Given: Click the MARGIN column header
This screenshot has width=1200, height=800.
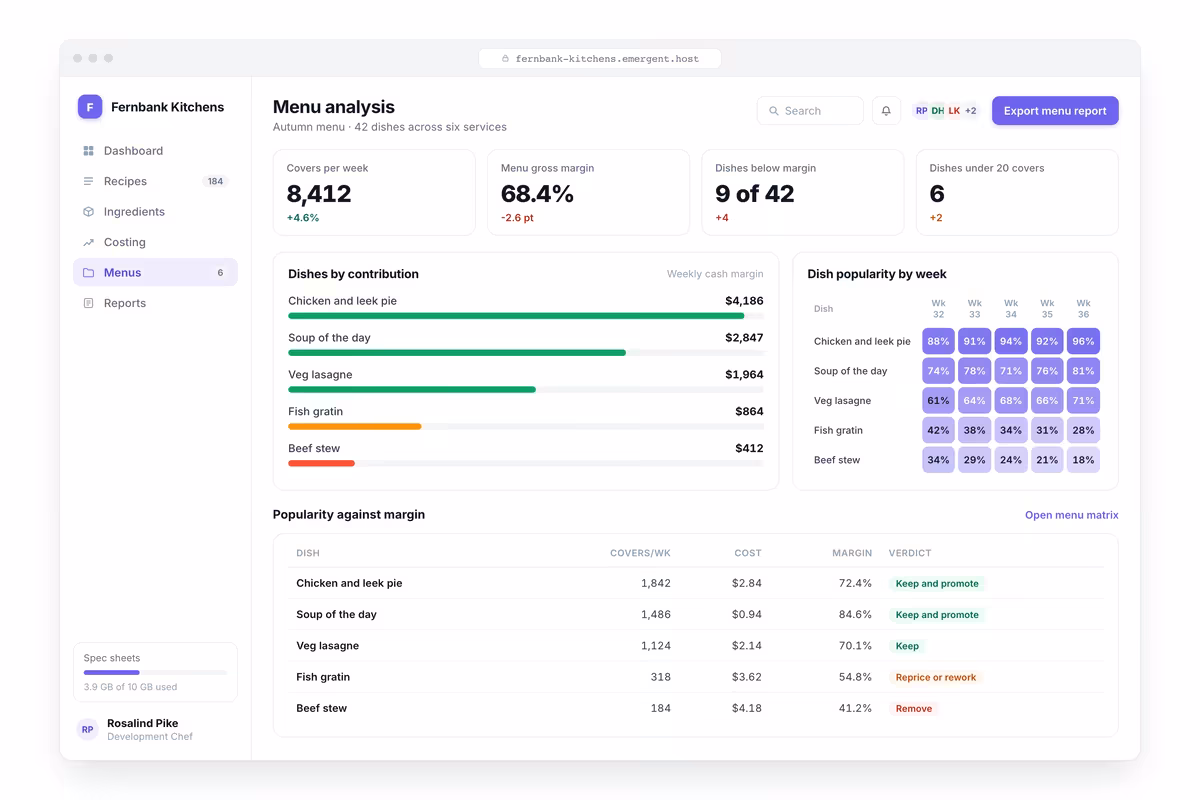Looking at the screenshot, I should coord(852,553).
